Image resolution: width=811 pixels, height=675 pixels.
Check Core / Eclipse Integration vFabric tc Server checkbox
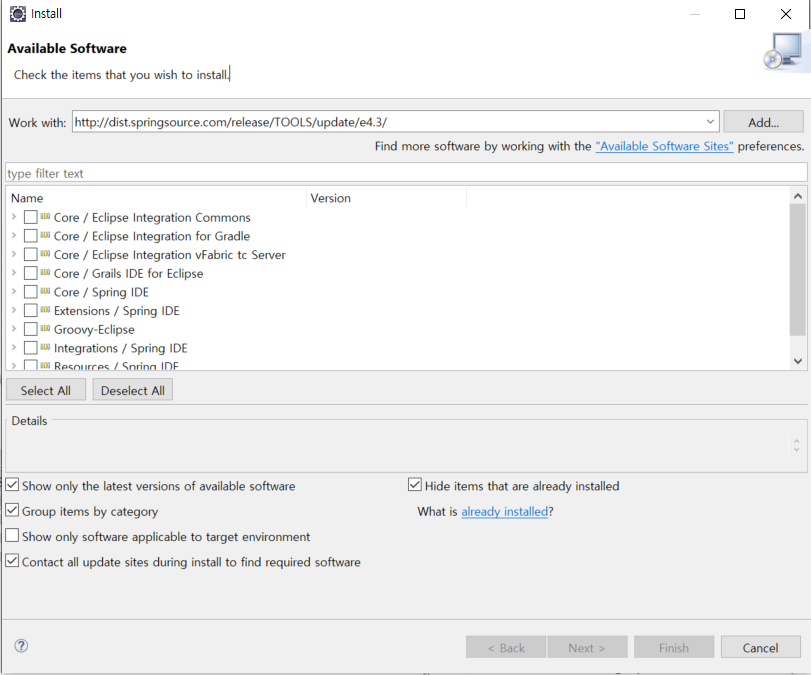point(31,254)
